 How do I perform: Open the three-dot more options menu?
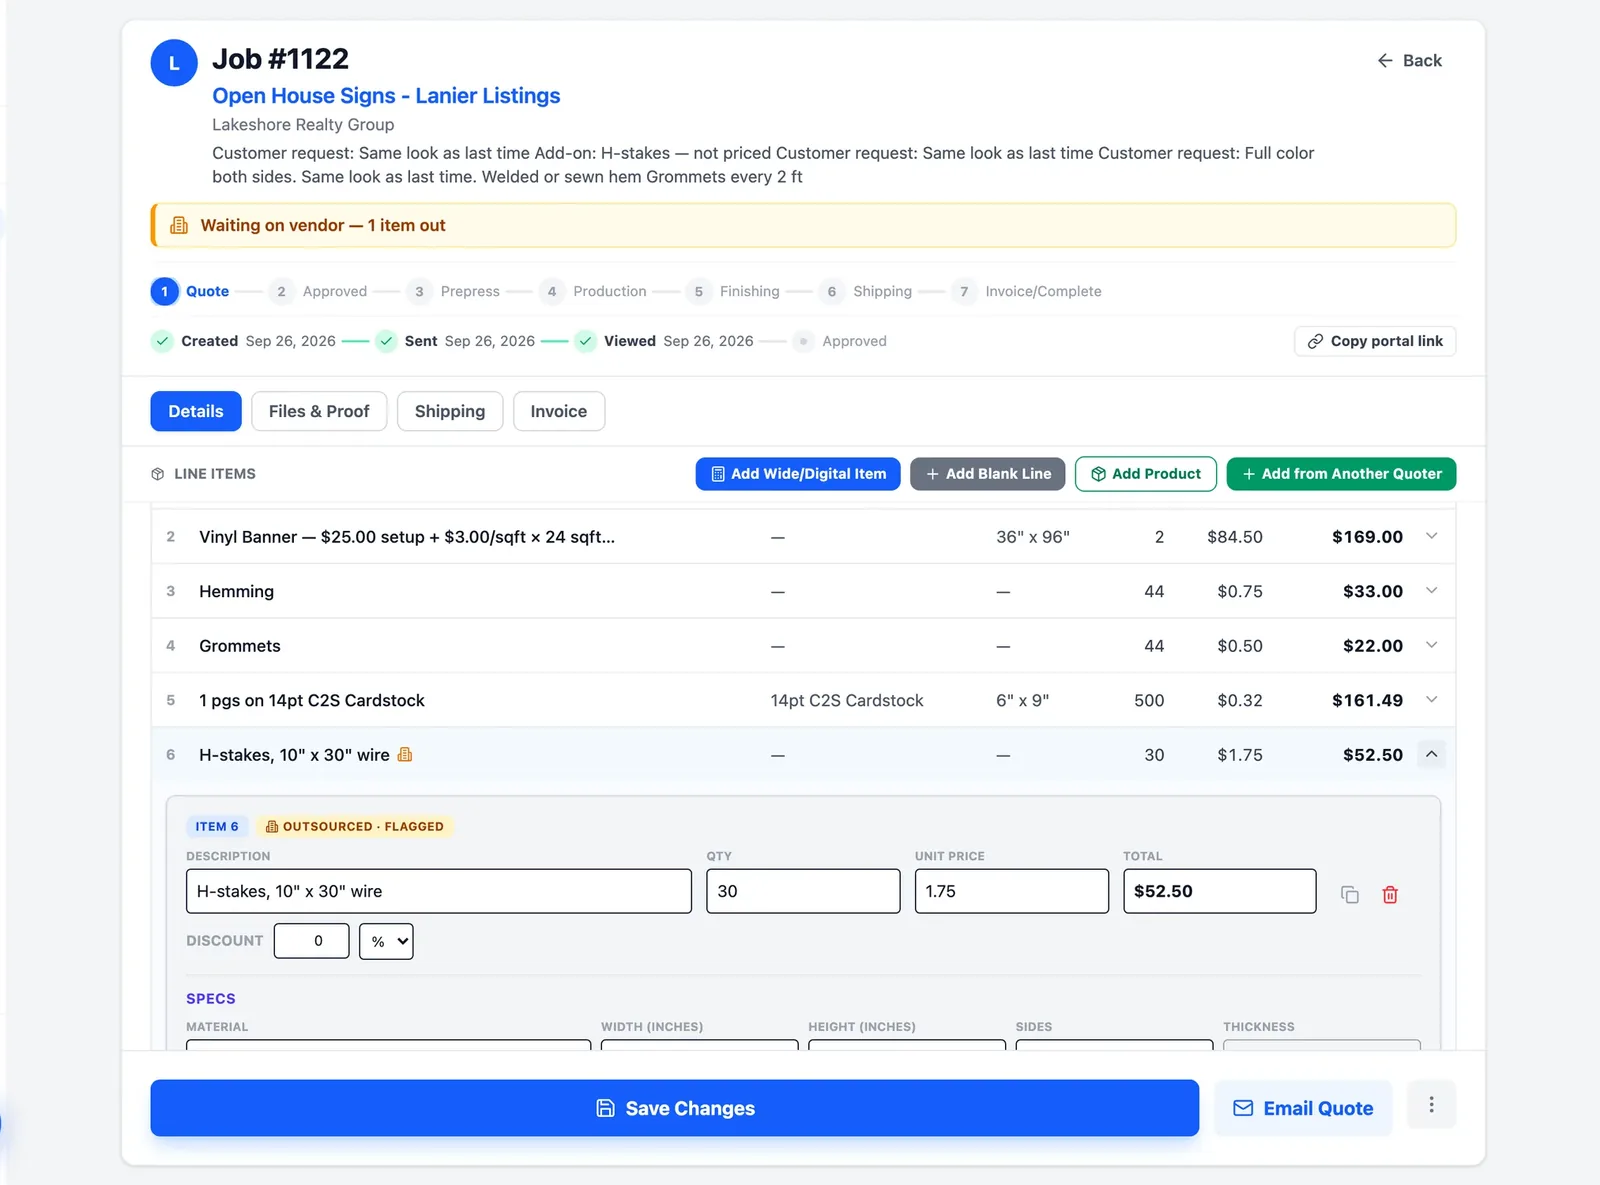point(1431,1105)
